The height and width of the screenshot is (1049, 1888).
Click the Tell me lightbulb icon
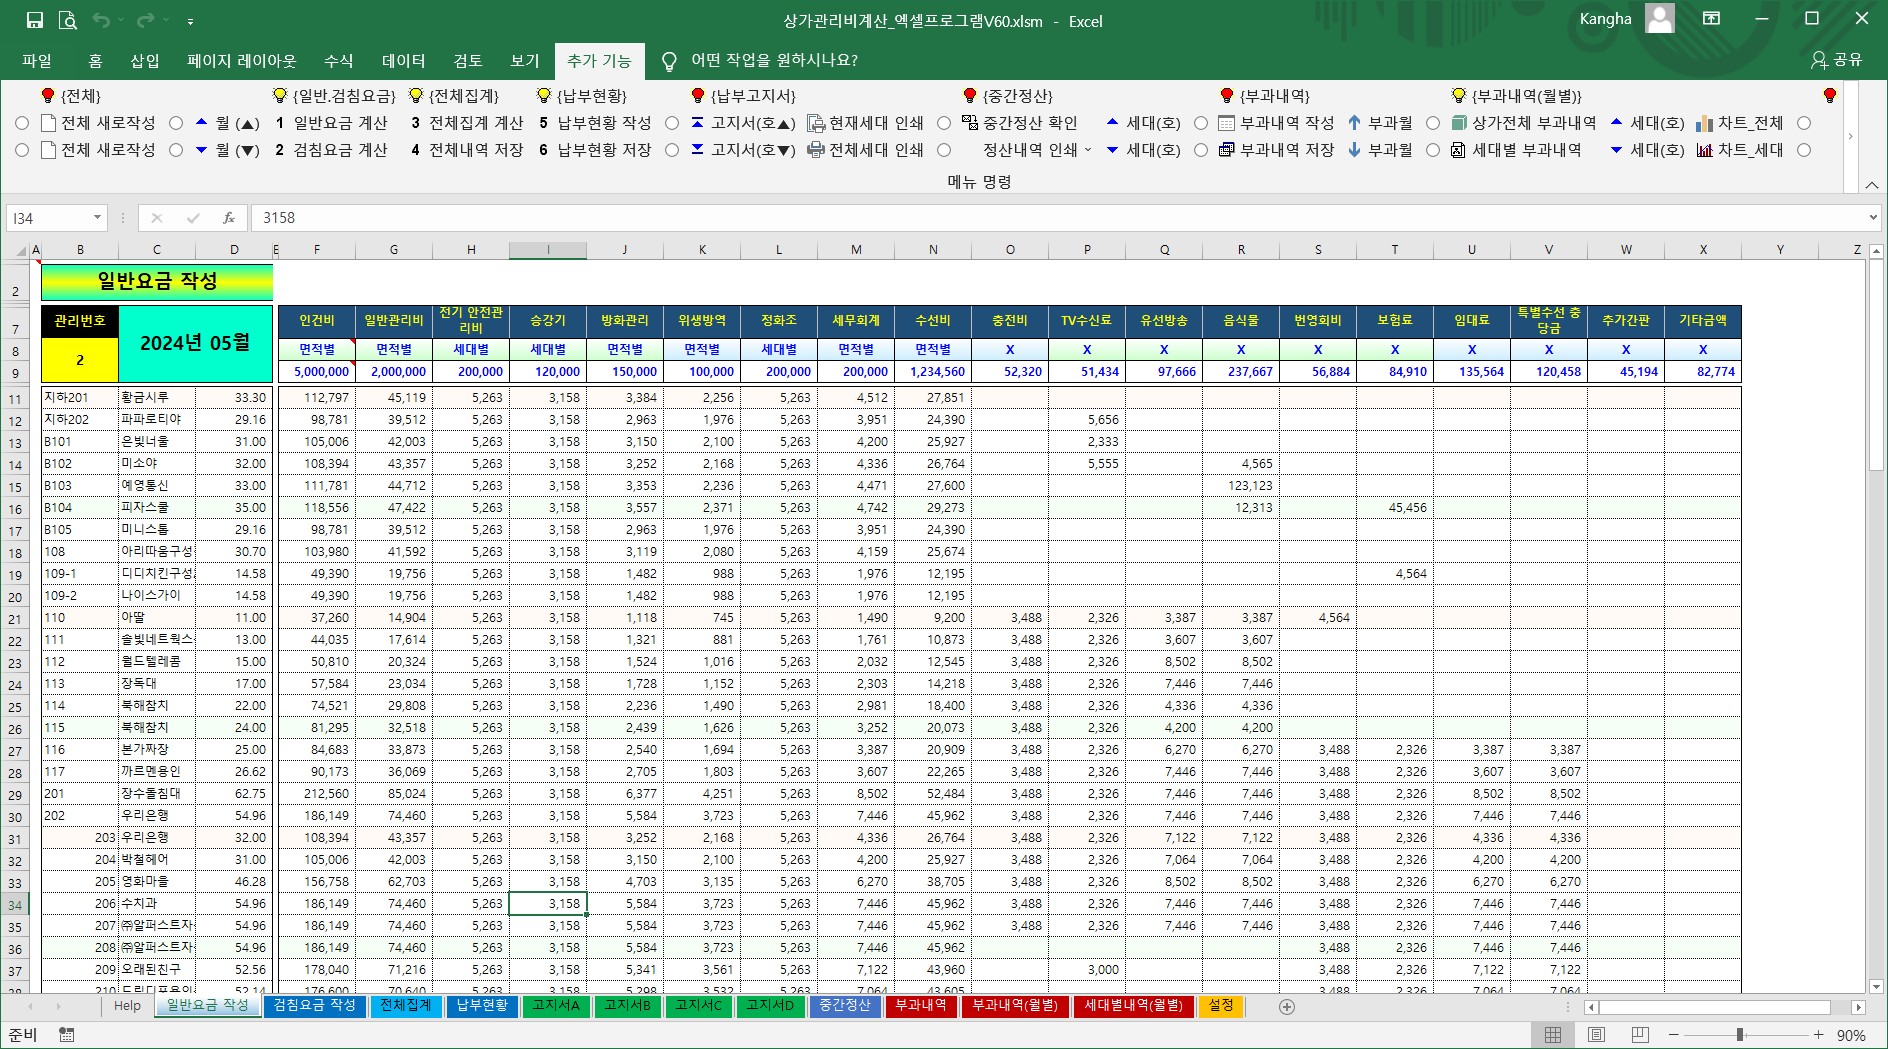click(x=669, y=62)
